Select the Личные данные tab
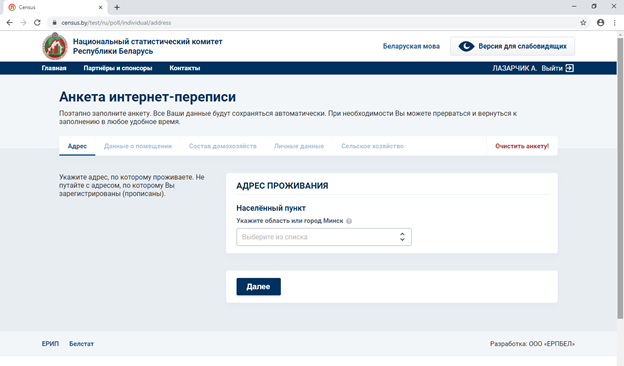This screenshot has height=366, width=624. pyautogui.click(x=299, y=146)
